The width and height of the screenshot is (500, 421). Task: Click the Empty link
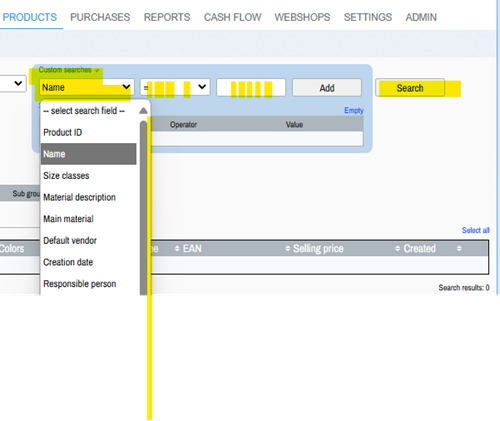(x=354, y=110)
